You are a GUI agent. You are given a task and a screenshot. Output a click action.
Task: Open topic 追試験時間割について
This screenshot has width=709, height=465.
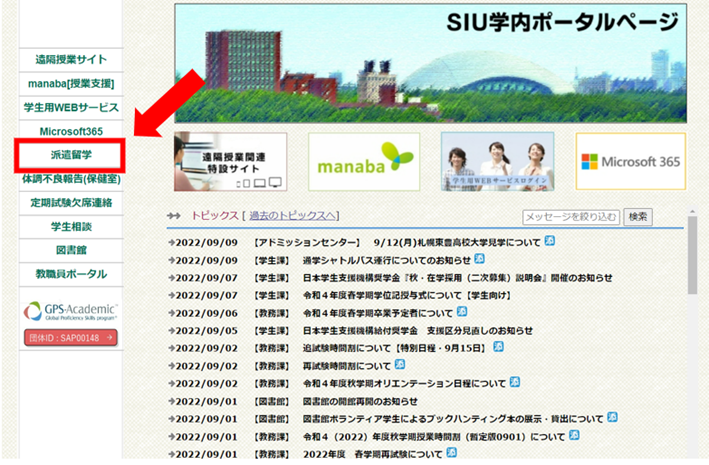396,348
